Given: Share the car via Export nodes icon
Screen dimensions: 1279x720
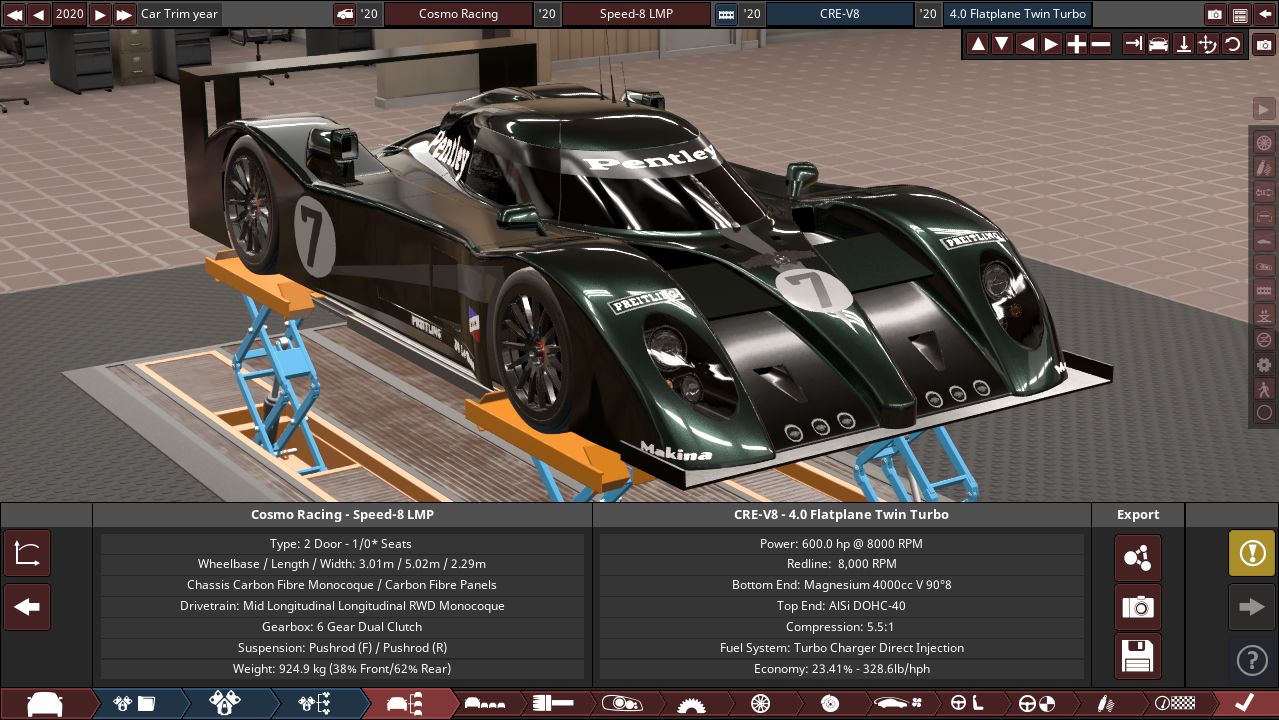Looking at the screenshot, I should coord(1138,558).
